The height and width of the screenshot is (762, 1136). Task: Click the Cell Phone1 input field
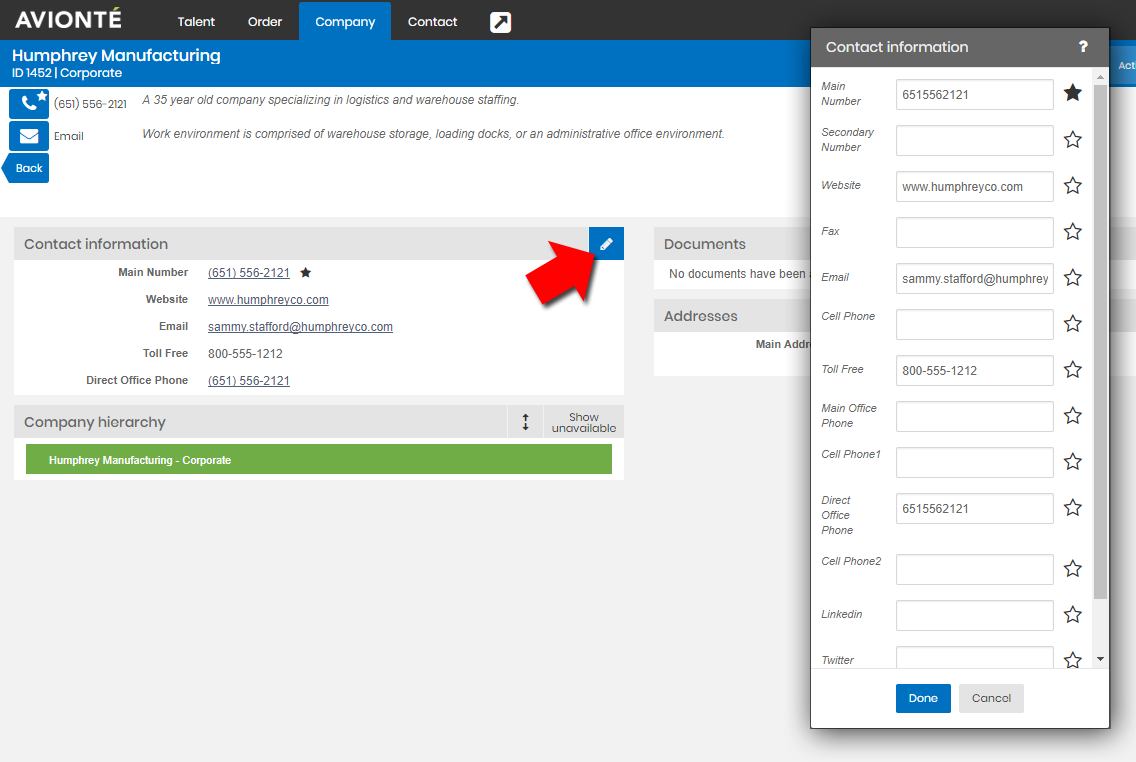[x=974, y=462]
